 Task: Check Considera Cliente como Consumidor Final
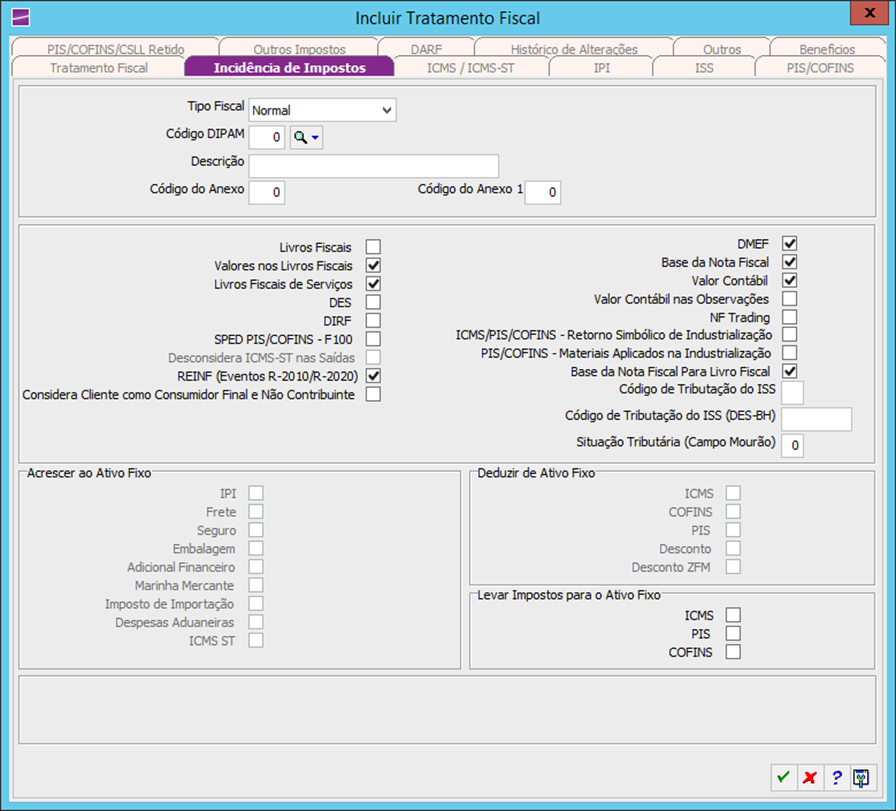tap(373, 394)
